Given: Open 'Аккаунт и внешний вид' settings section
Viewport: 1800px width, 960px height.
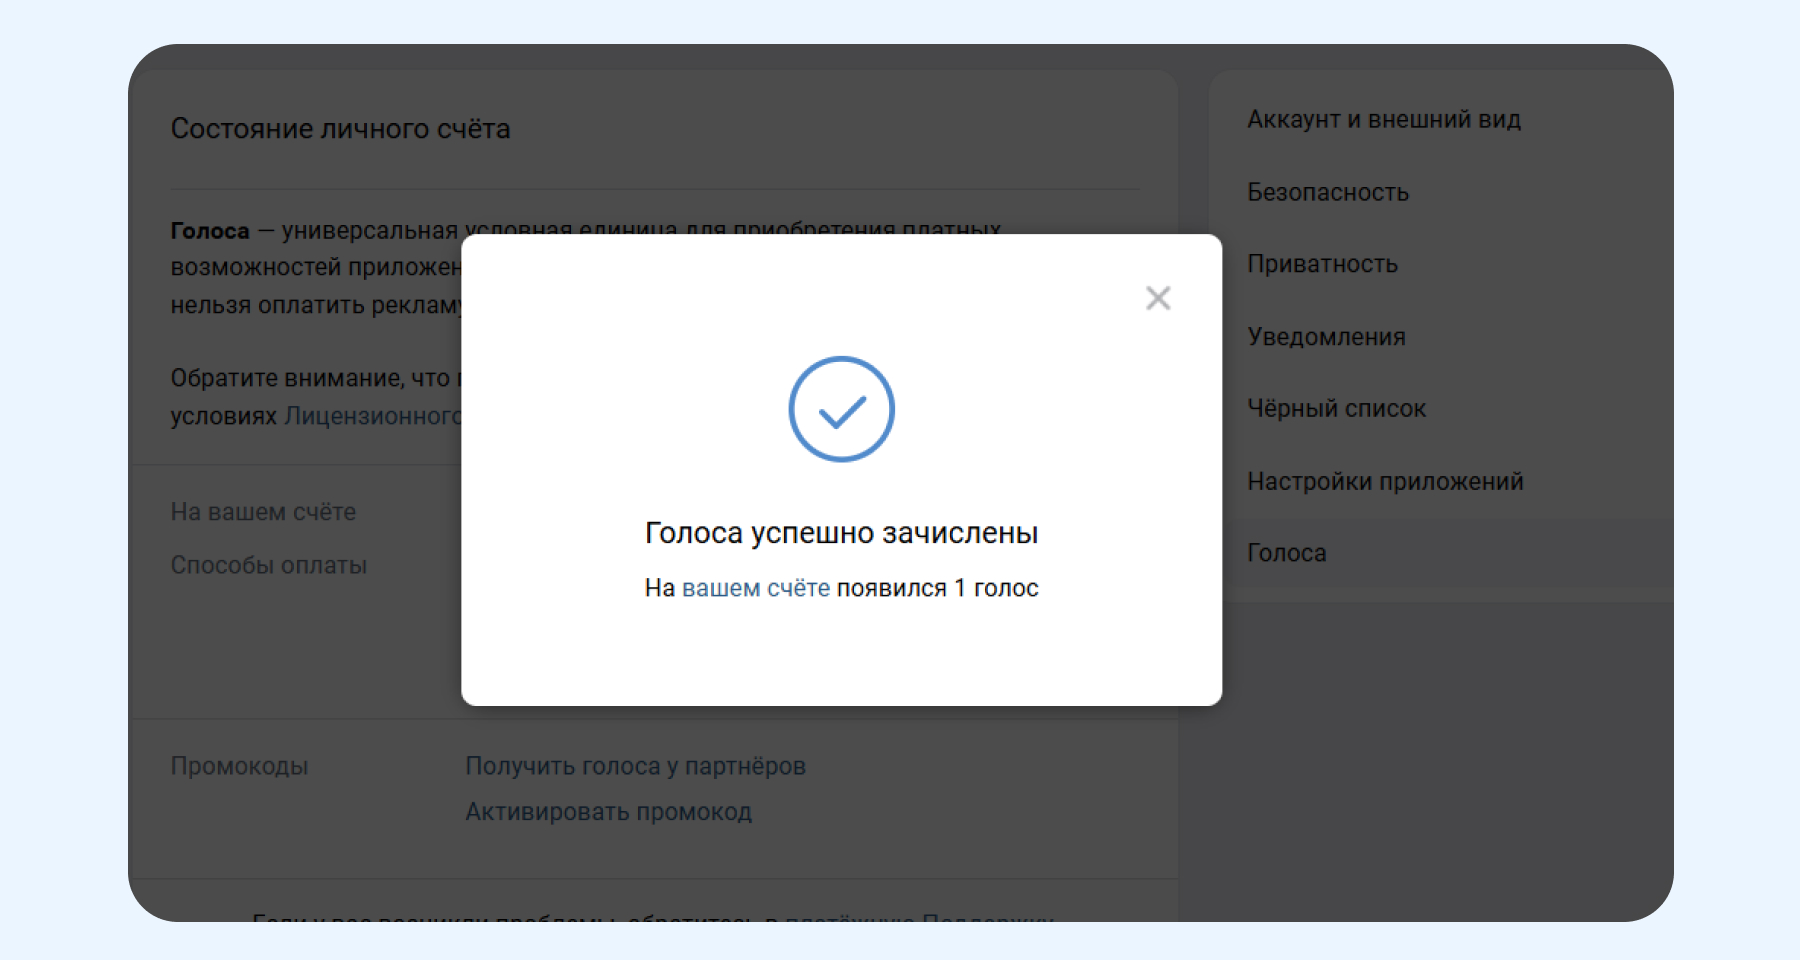Looking at the screenshot, I should (x=1383, y=120).
